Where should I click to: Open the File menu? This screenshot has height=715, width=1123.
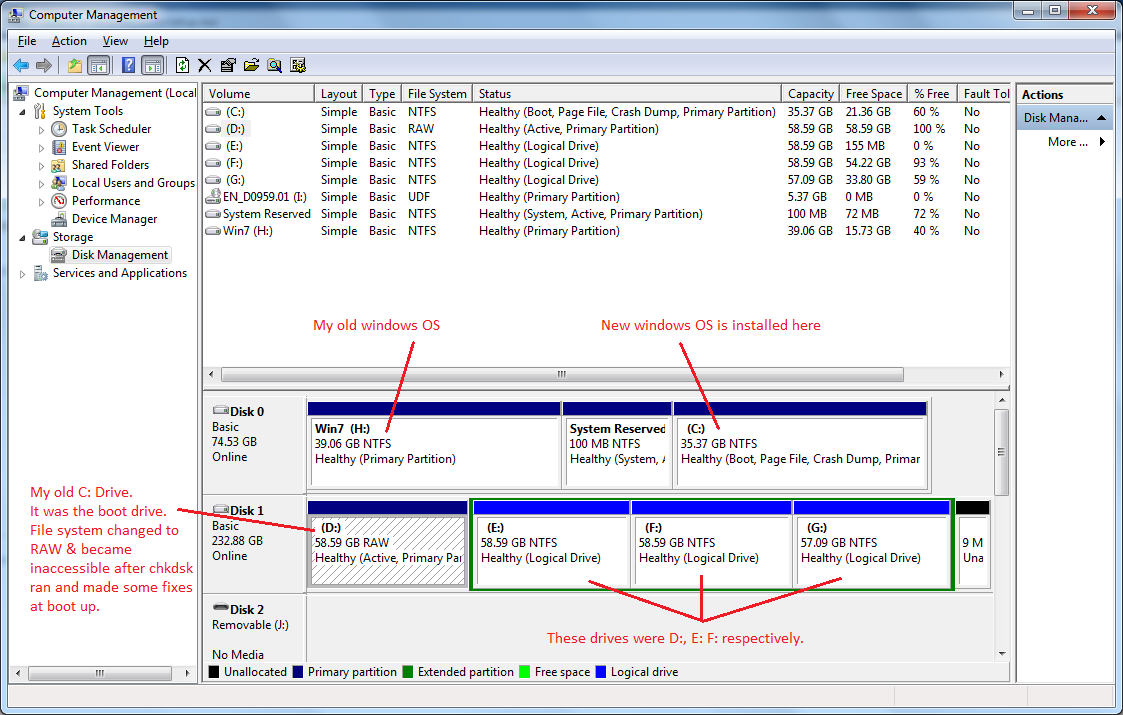(x=27, y=41)
